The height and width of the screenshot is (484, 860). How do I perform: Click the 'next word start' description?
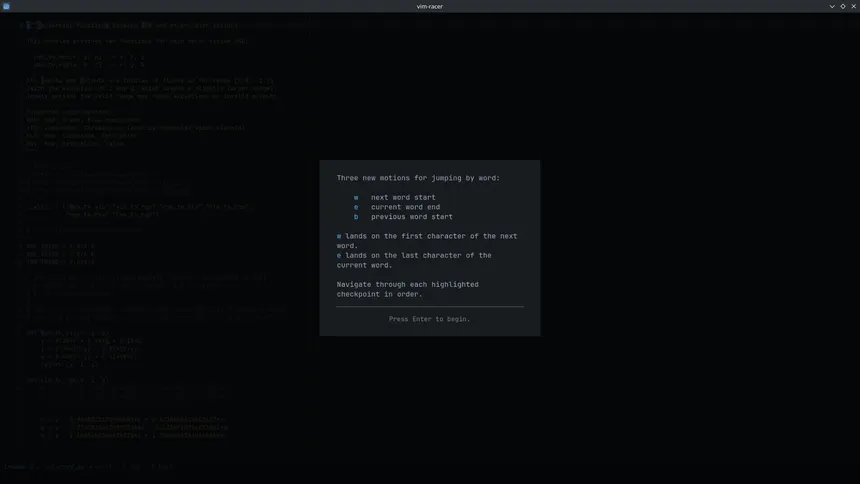403,198
